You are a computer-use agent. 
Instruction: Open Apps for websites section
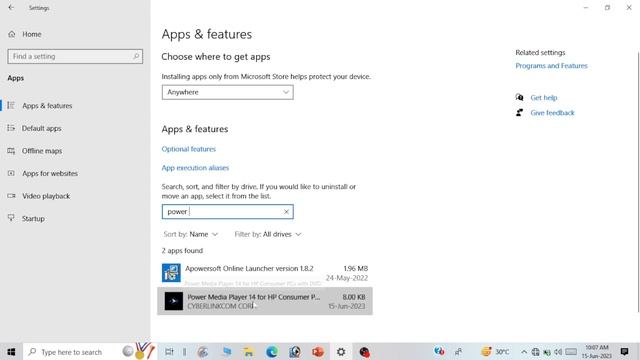(x=50, y=173)
